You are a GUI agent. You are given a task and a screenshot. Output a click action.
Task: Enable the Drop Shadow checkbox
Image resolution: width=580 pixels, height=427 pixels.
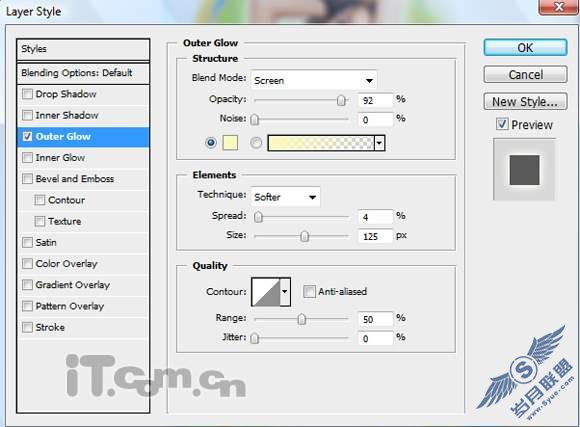click(27, 94)
